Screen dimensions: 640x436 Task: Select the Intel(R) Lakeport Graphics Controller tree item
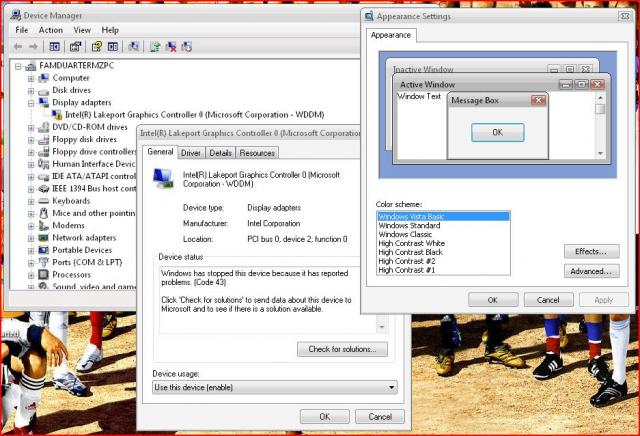coord(194,115)
